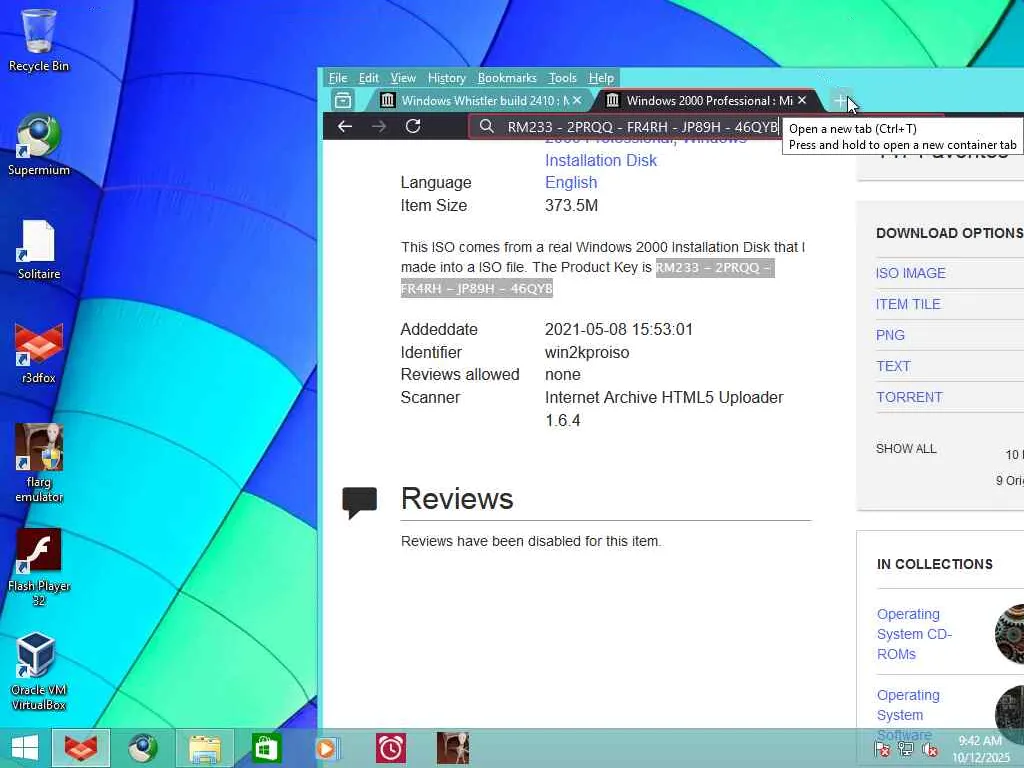The image size is (1024, 768).
Task: Click the highlighted product key text
Action: coord(587,278)
